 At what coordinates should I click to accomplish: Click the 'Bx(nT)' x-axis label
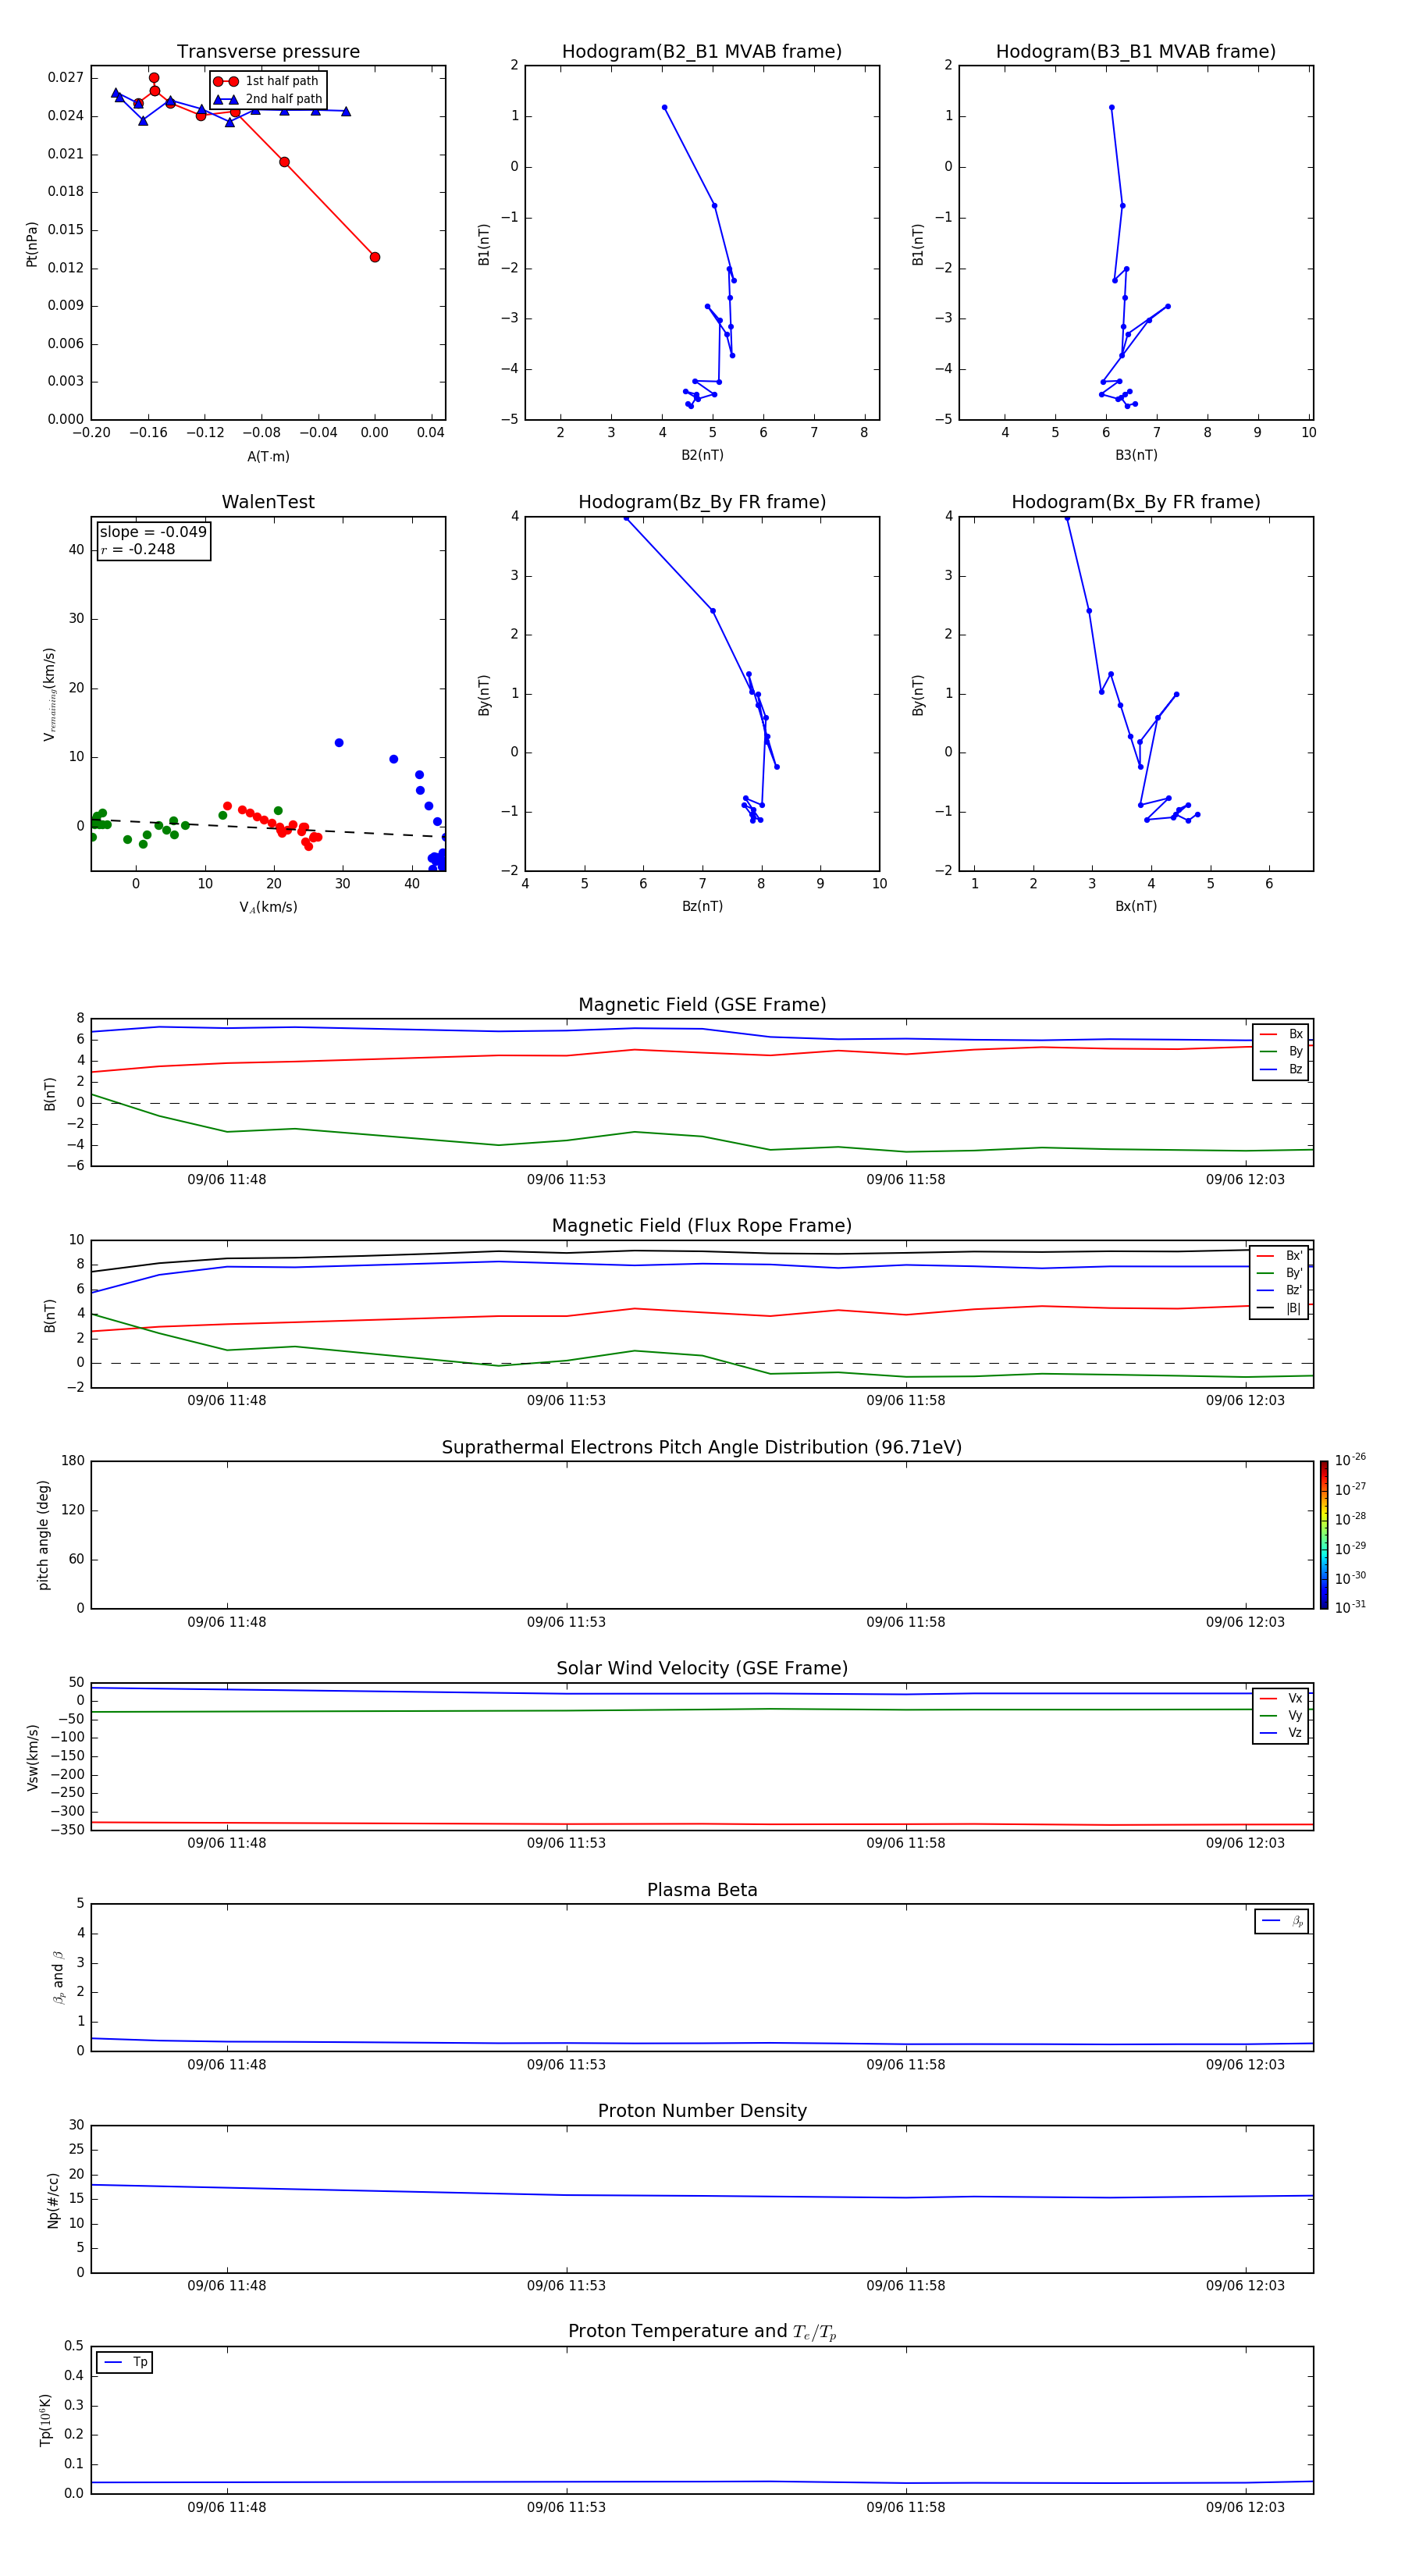pos(1136,906)
